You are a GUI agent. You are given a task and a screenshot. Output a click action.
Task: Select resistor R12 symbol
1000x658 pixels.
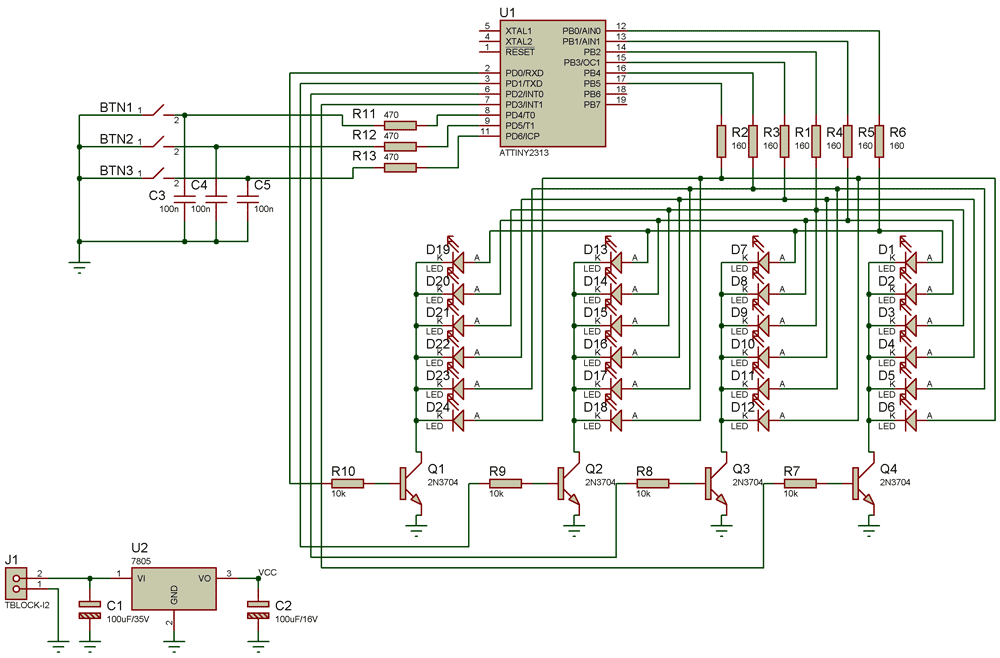tap(400, 147)
